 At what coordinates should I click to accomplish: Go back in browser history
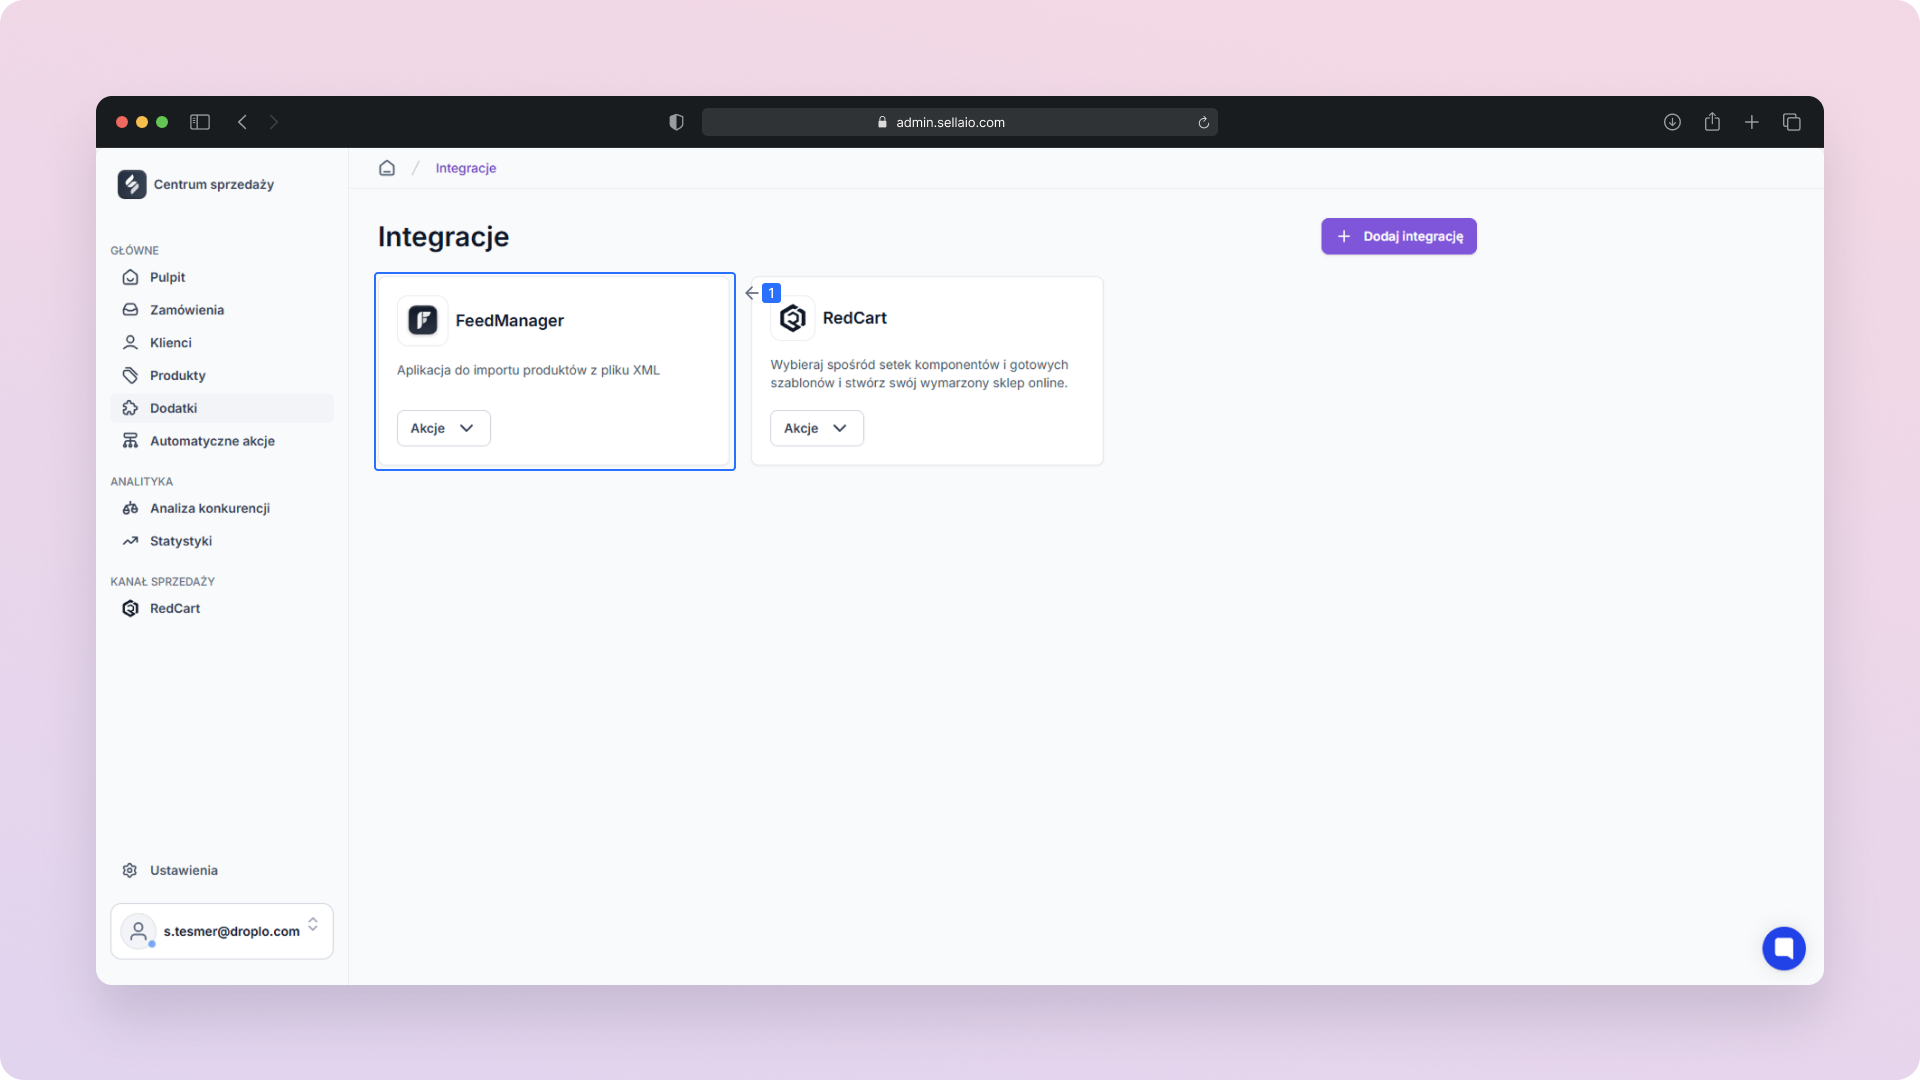tap(242, 122)
